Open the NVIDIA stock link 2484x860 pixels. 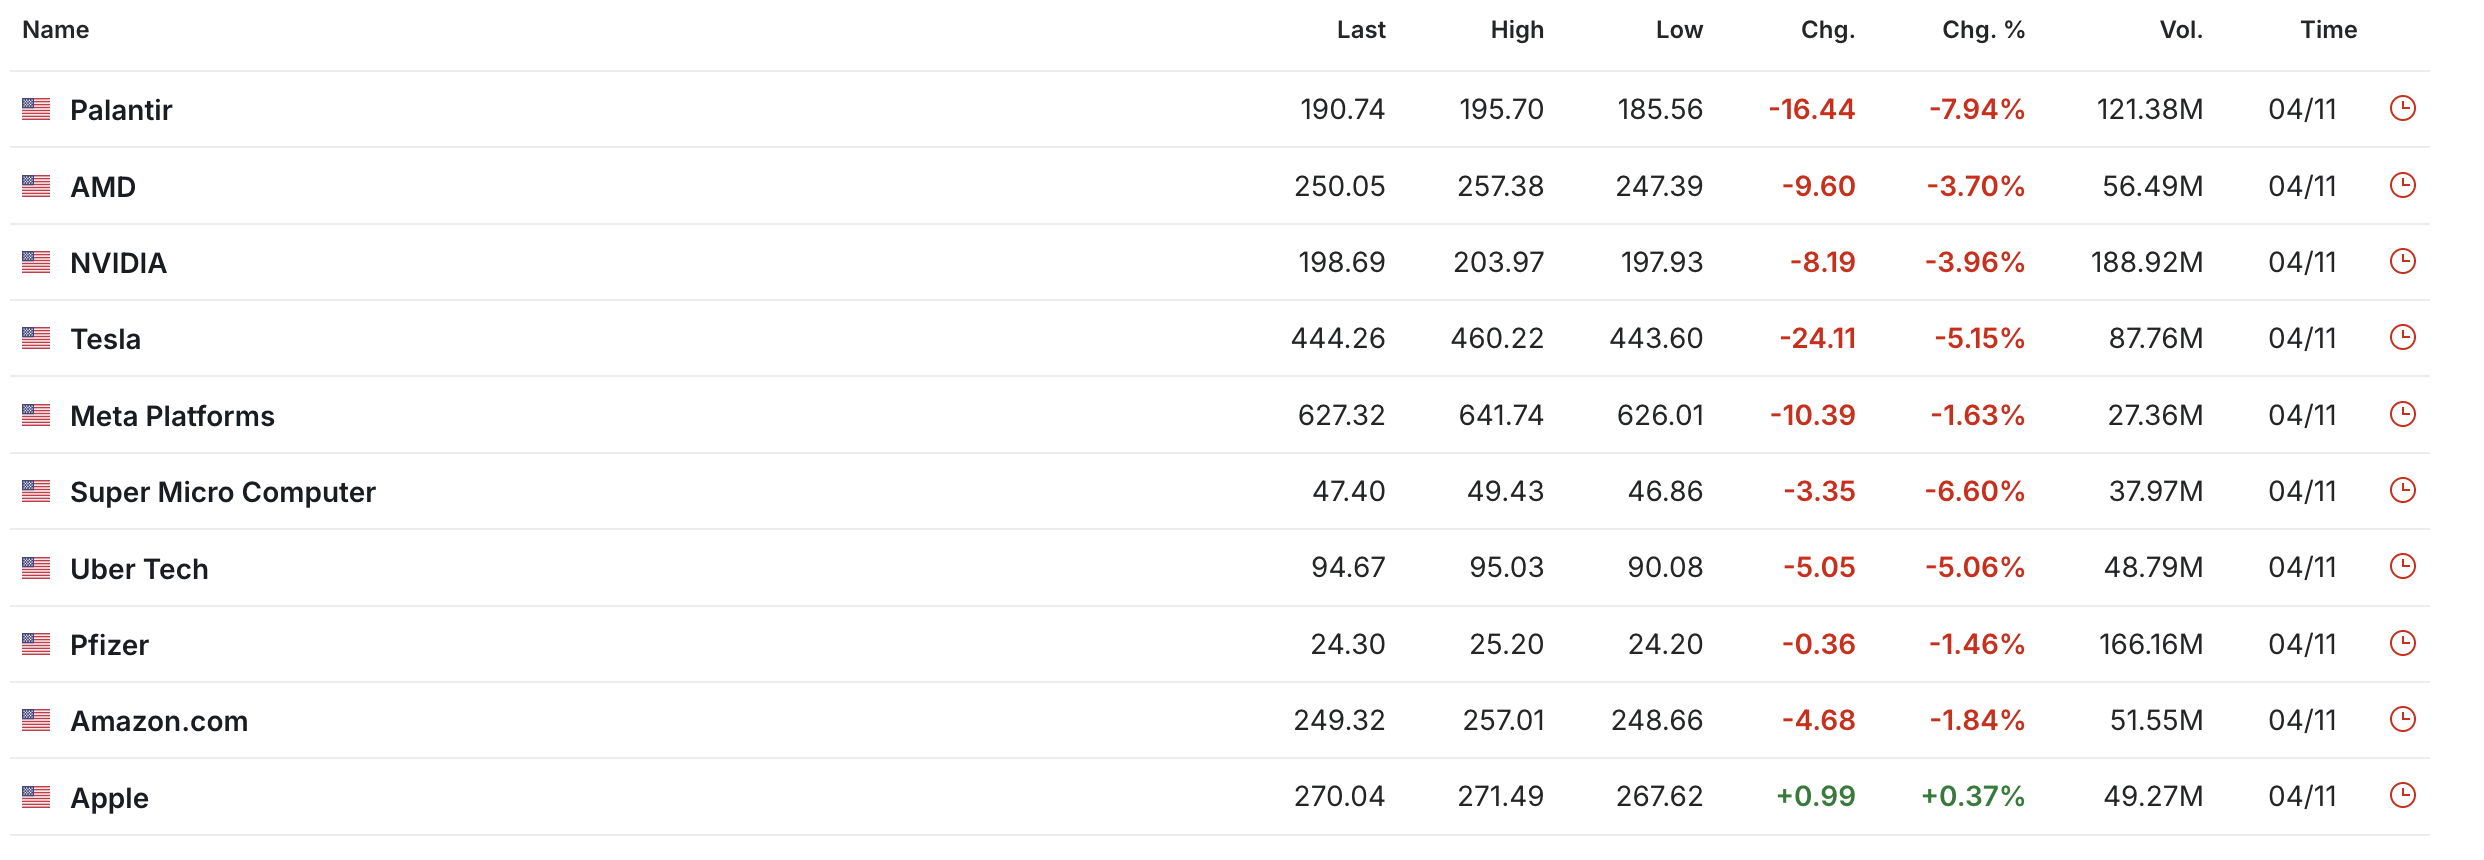pyautogui.click(x=118, y=263)
